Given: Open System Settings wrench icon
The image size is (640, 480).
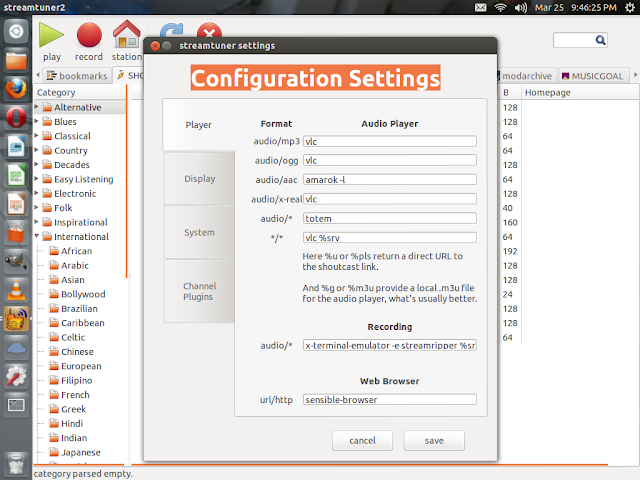Looking at the screenshot, I should (x=16, y=376).
